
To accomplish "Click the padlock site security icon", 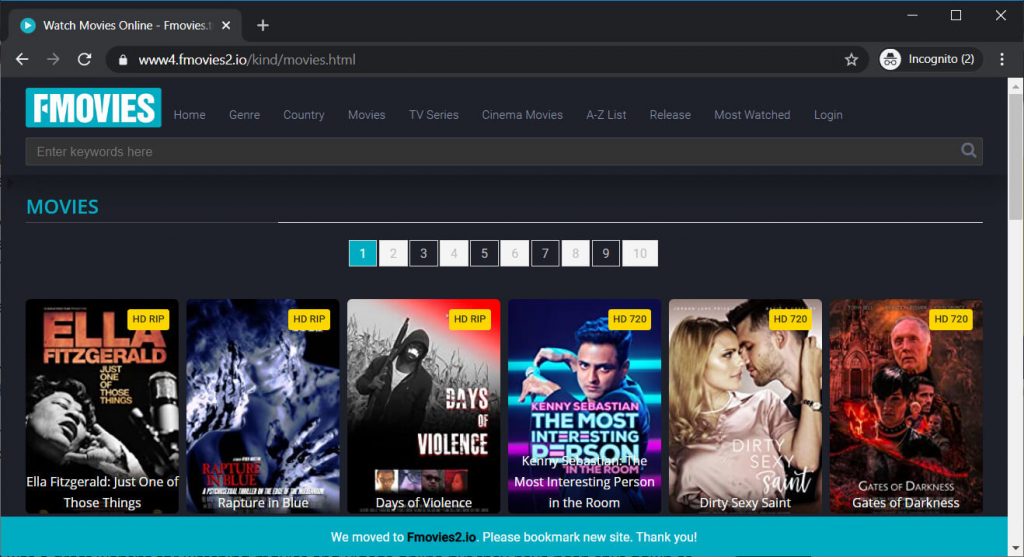I will tap(123, 60).
